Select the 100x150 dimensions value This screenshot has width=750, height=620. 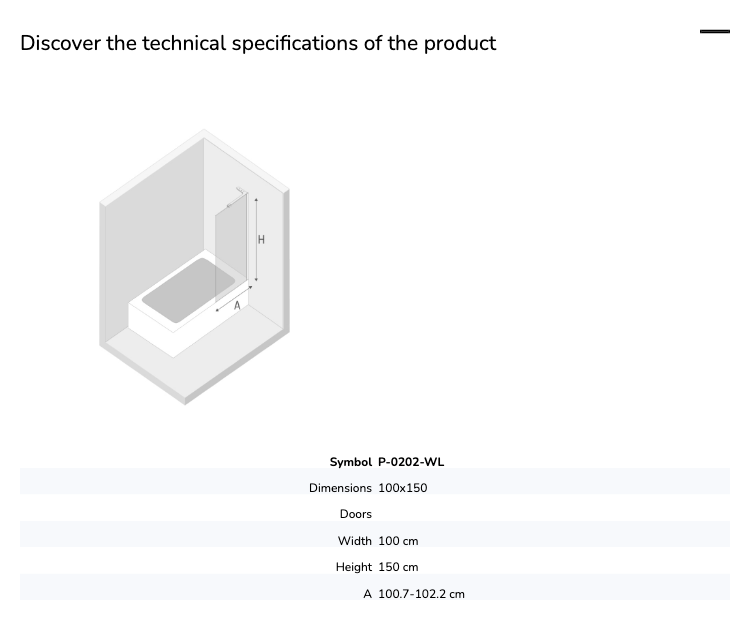[403, 488]
